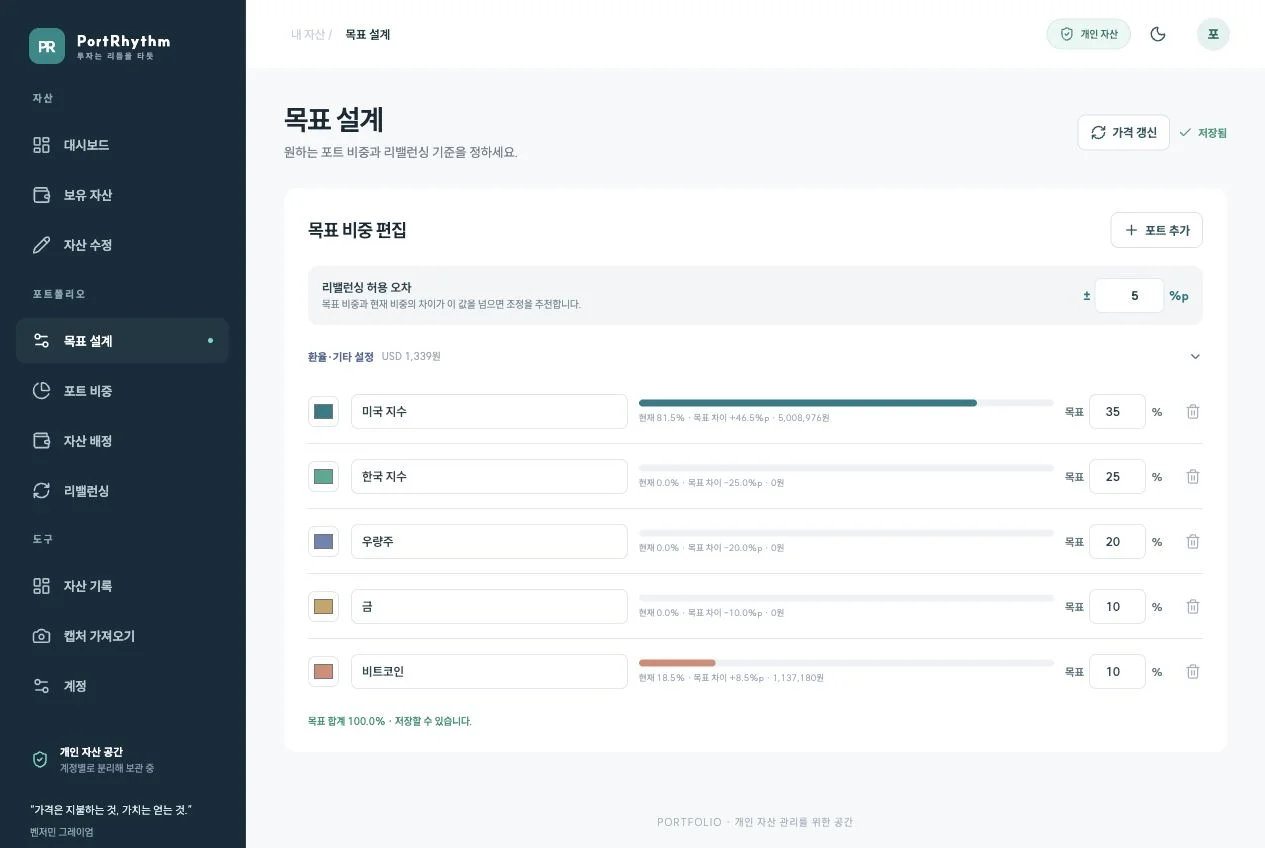1265x848 pixels.
Task: Click the 비트코인 name field
Action: (489, 672)
